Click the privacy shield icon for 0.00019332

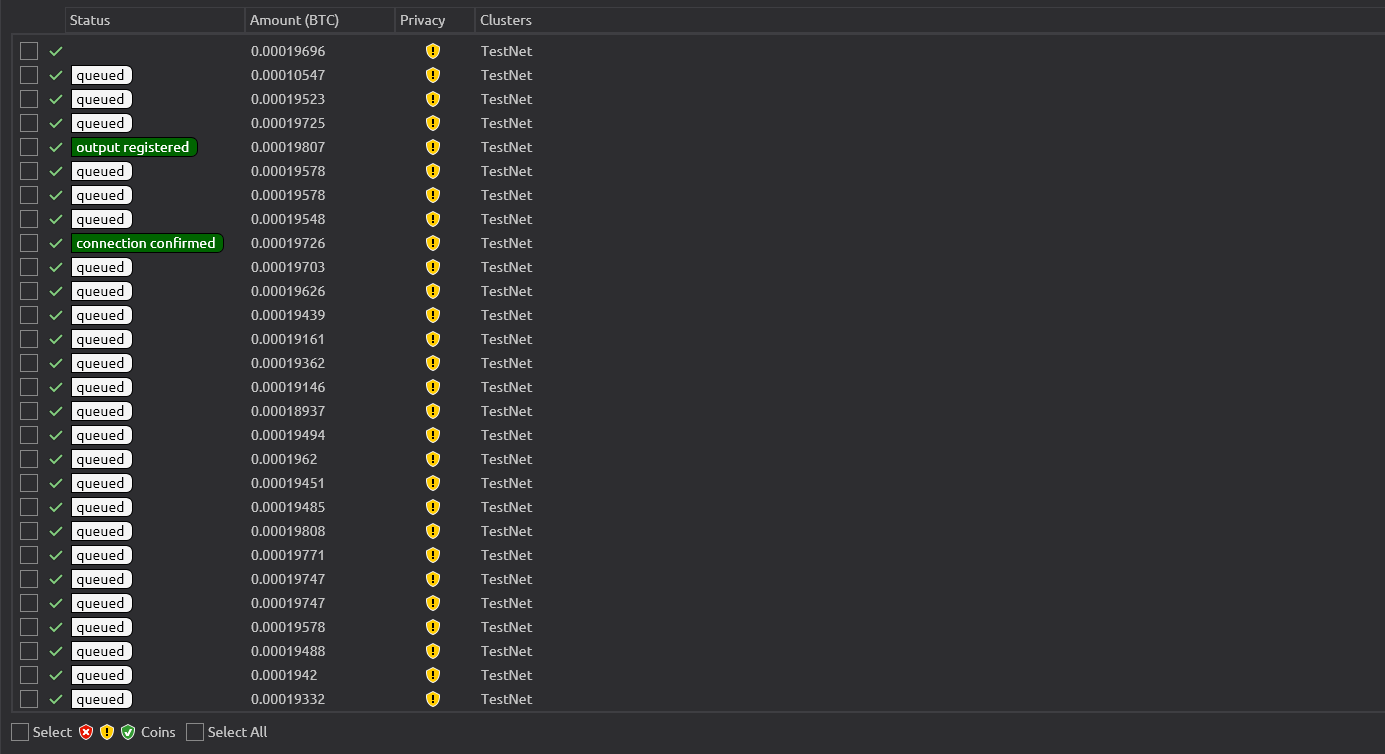433,699
